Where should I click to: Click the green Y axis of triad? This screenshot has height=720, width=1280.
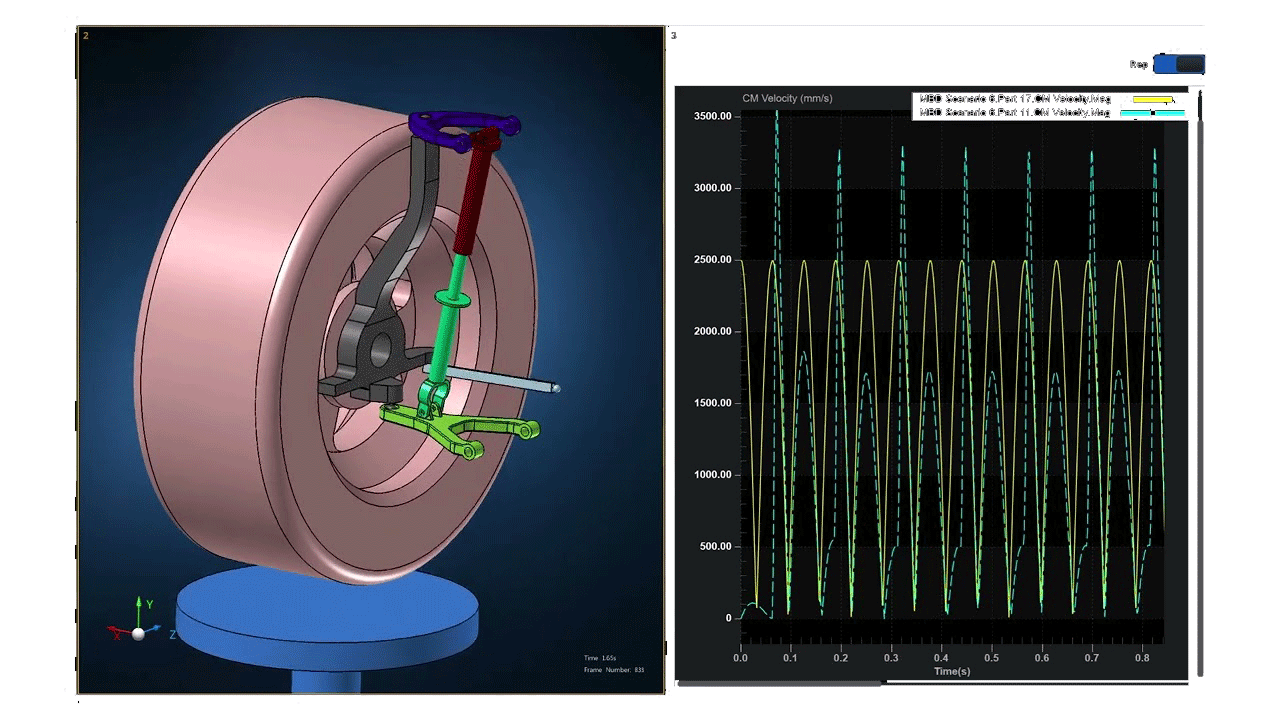click(139, 612)
